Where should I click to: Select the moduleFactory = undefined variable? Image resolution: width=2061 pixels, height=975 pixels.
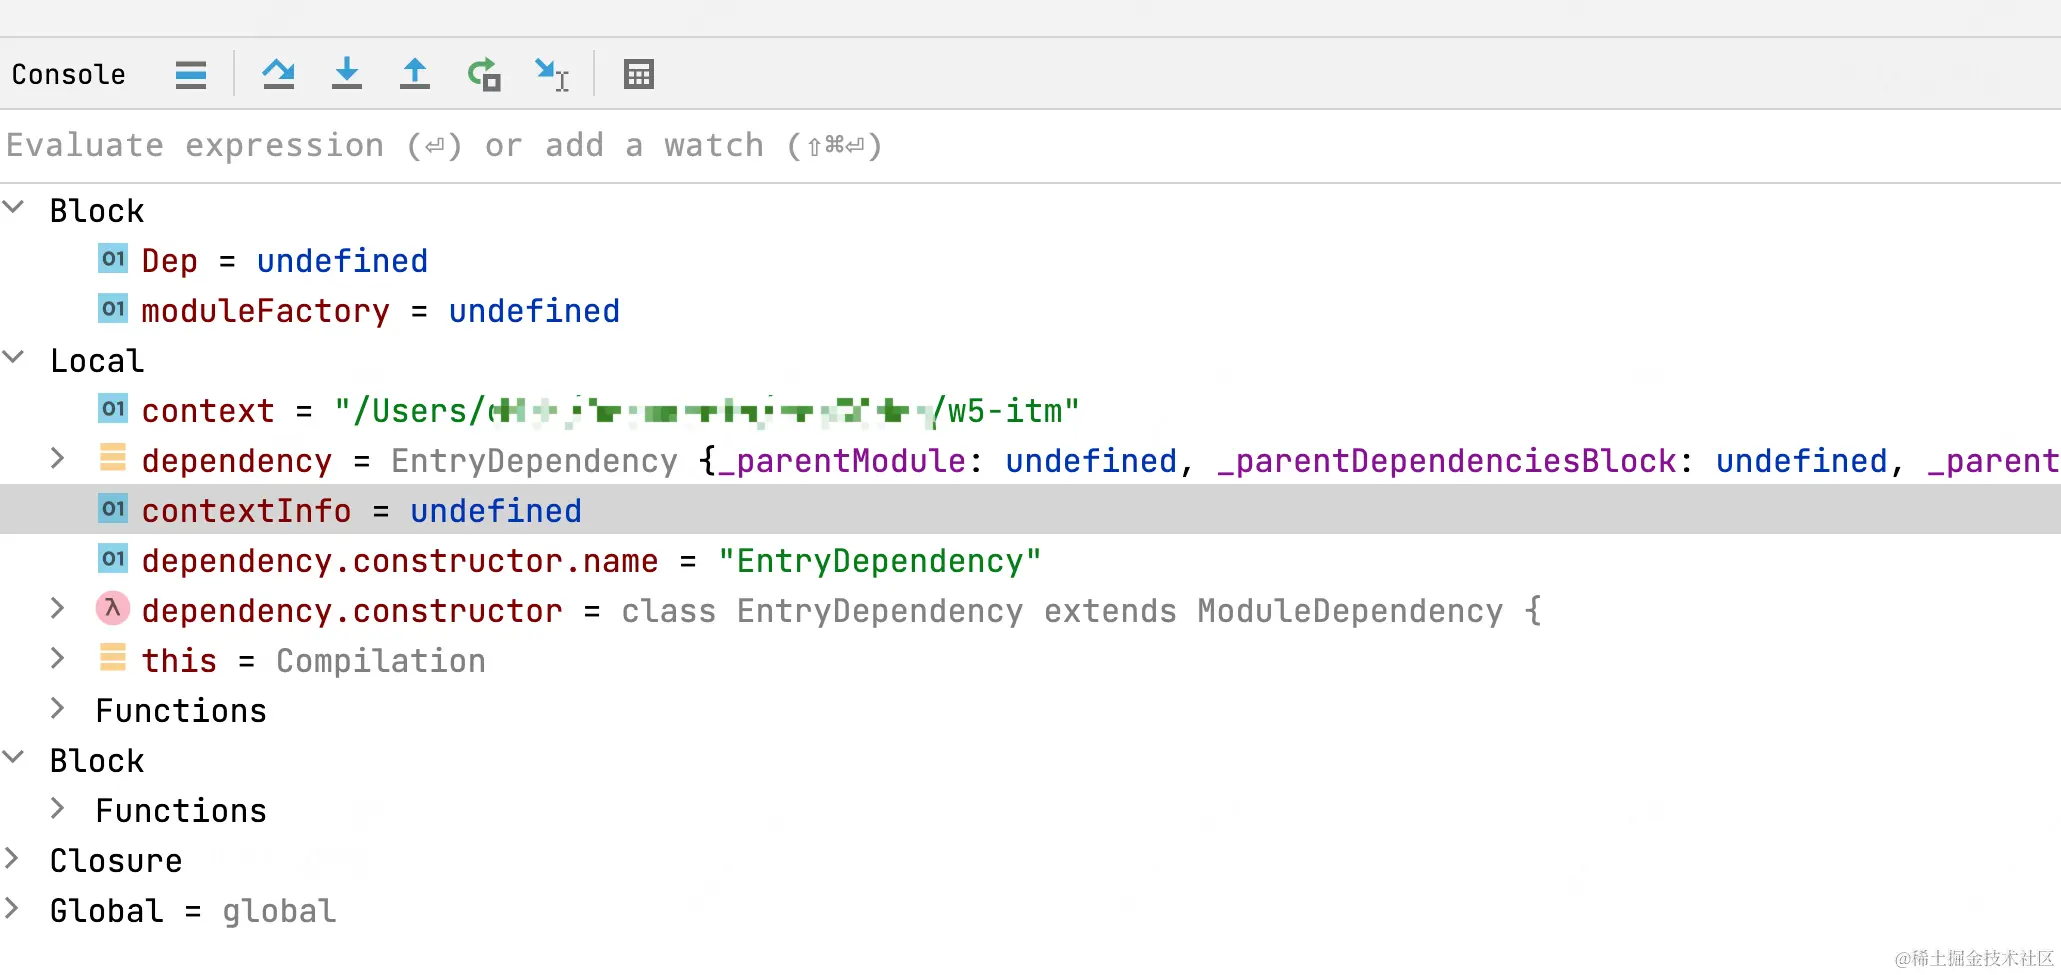(1030, 311)
